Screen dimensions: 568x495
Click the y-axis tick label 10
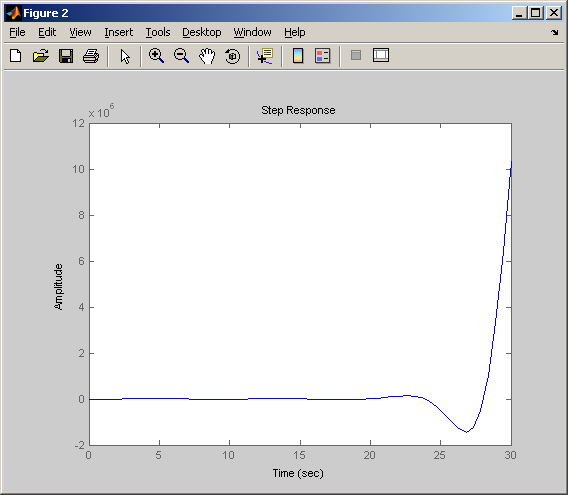click(78, 169)
